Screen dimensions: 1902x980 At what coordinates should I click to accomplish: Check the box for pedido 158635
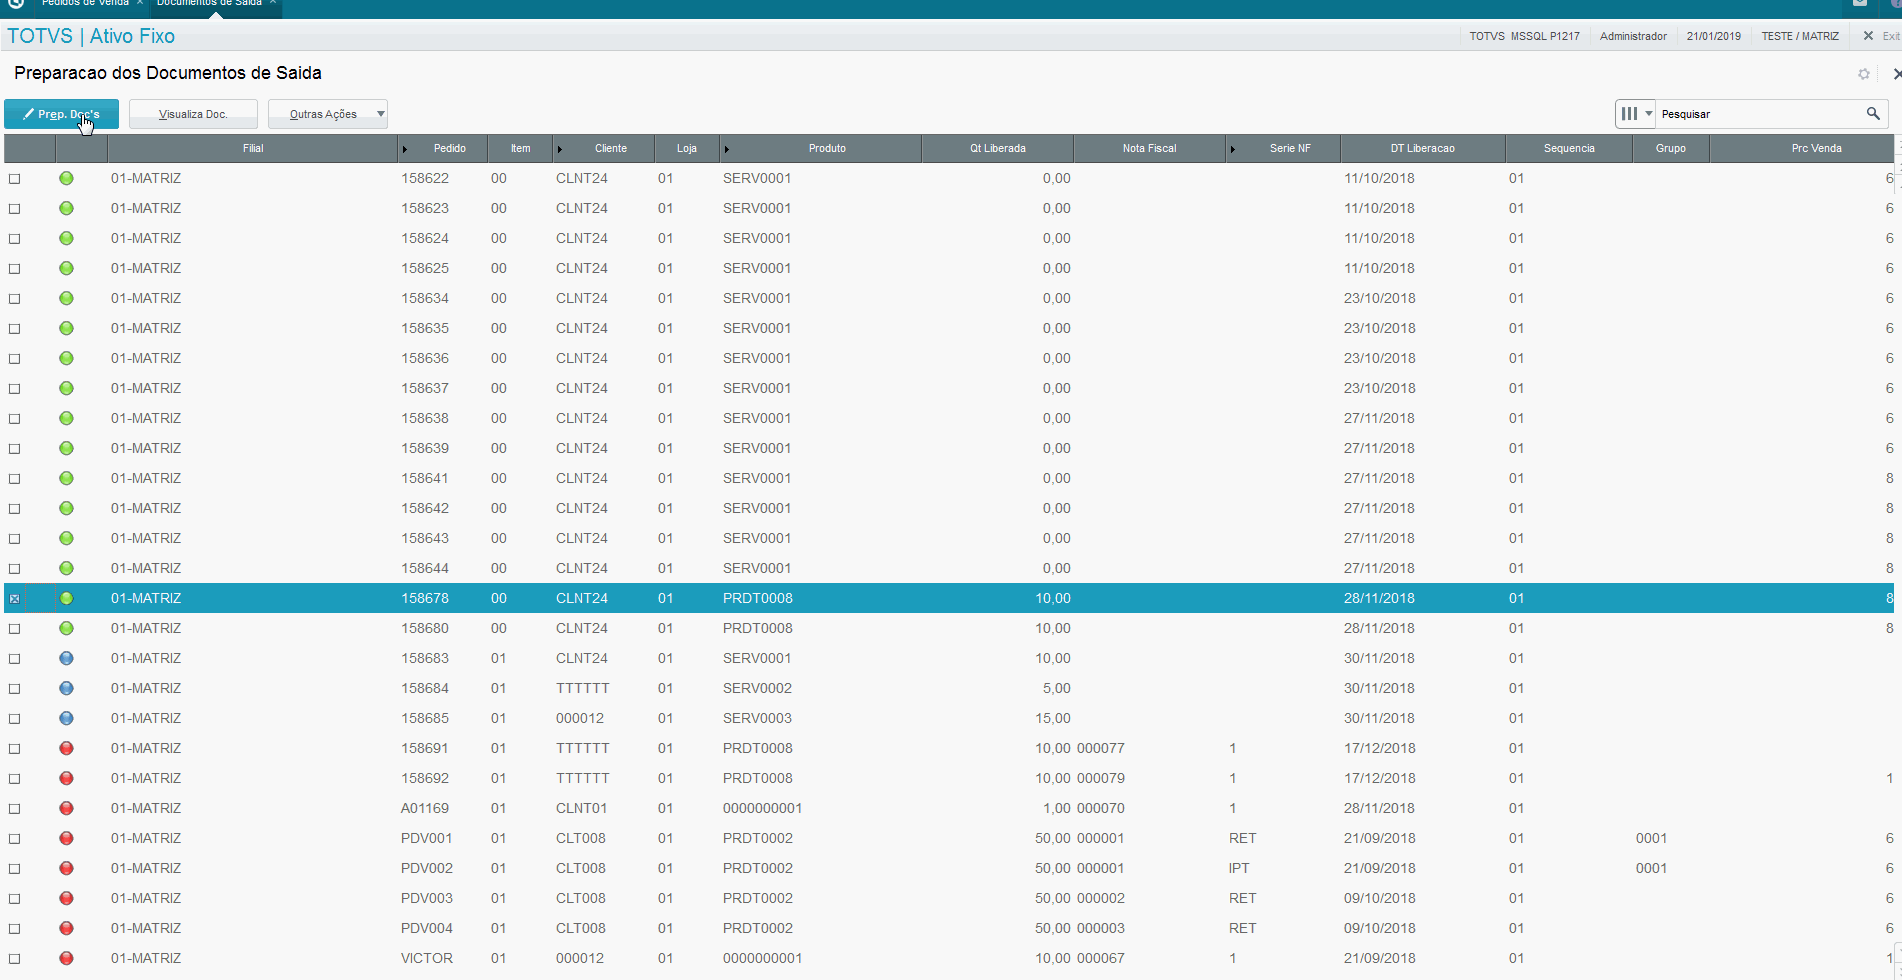pos(14,329)
